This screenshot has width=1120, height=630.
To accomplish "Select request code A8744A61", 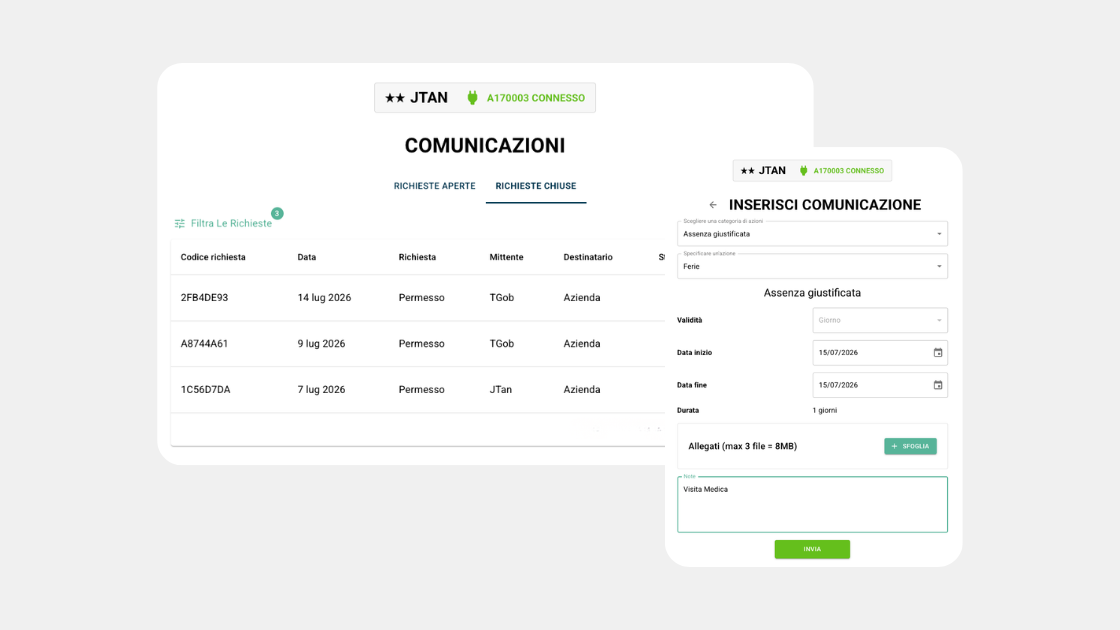I will point(204,344).
